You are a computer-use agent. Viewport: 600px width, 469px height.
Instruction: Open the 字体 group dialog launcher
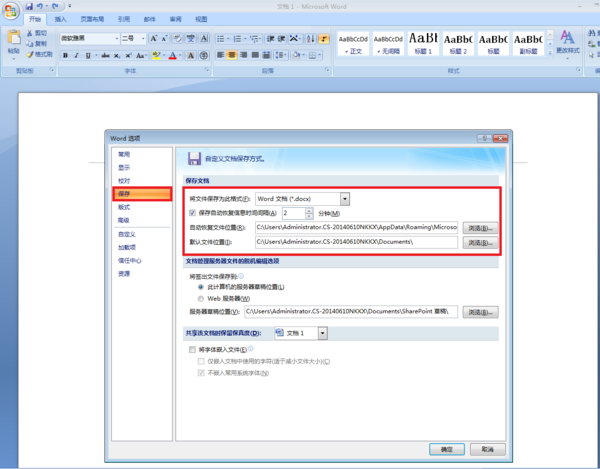pyautogui.click(x=207, y=70)
